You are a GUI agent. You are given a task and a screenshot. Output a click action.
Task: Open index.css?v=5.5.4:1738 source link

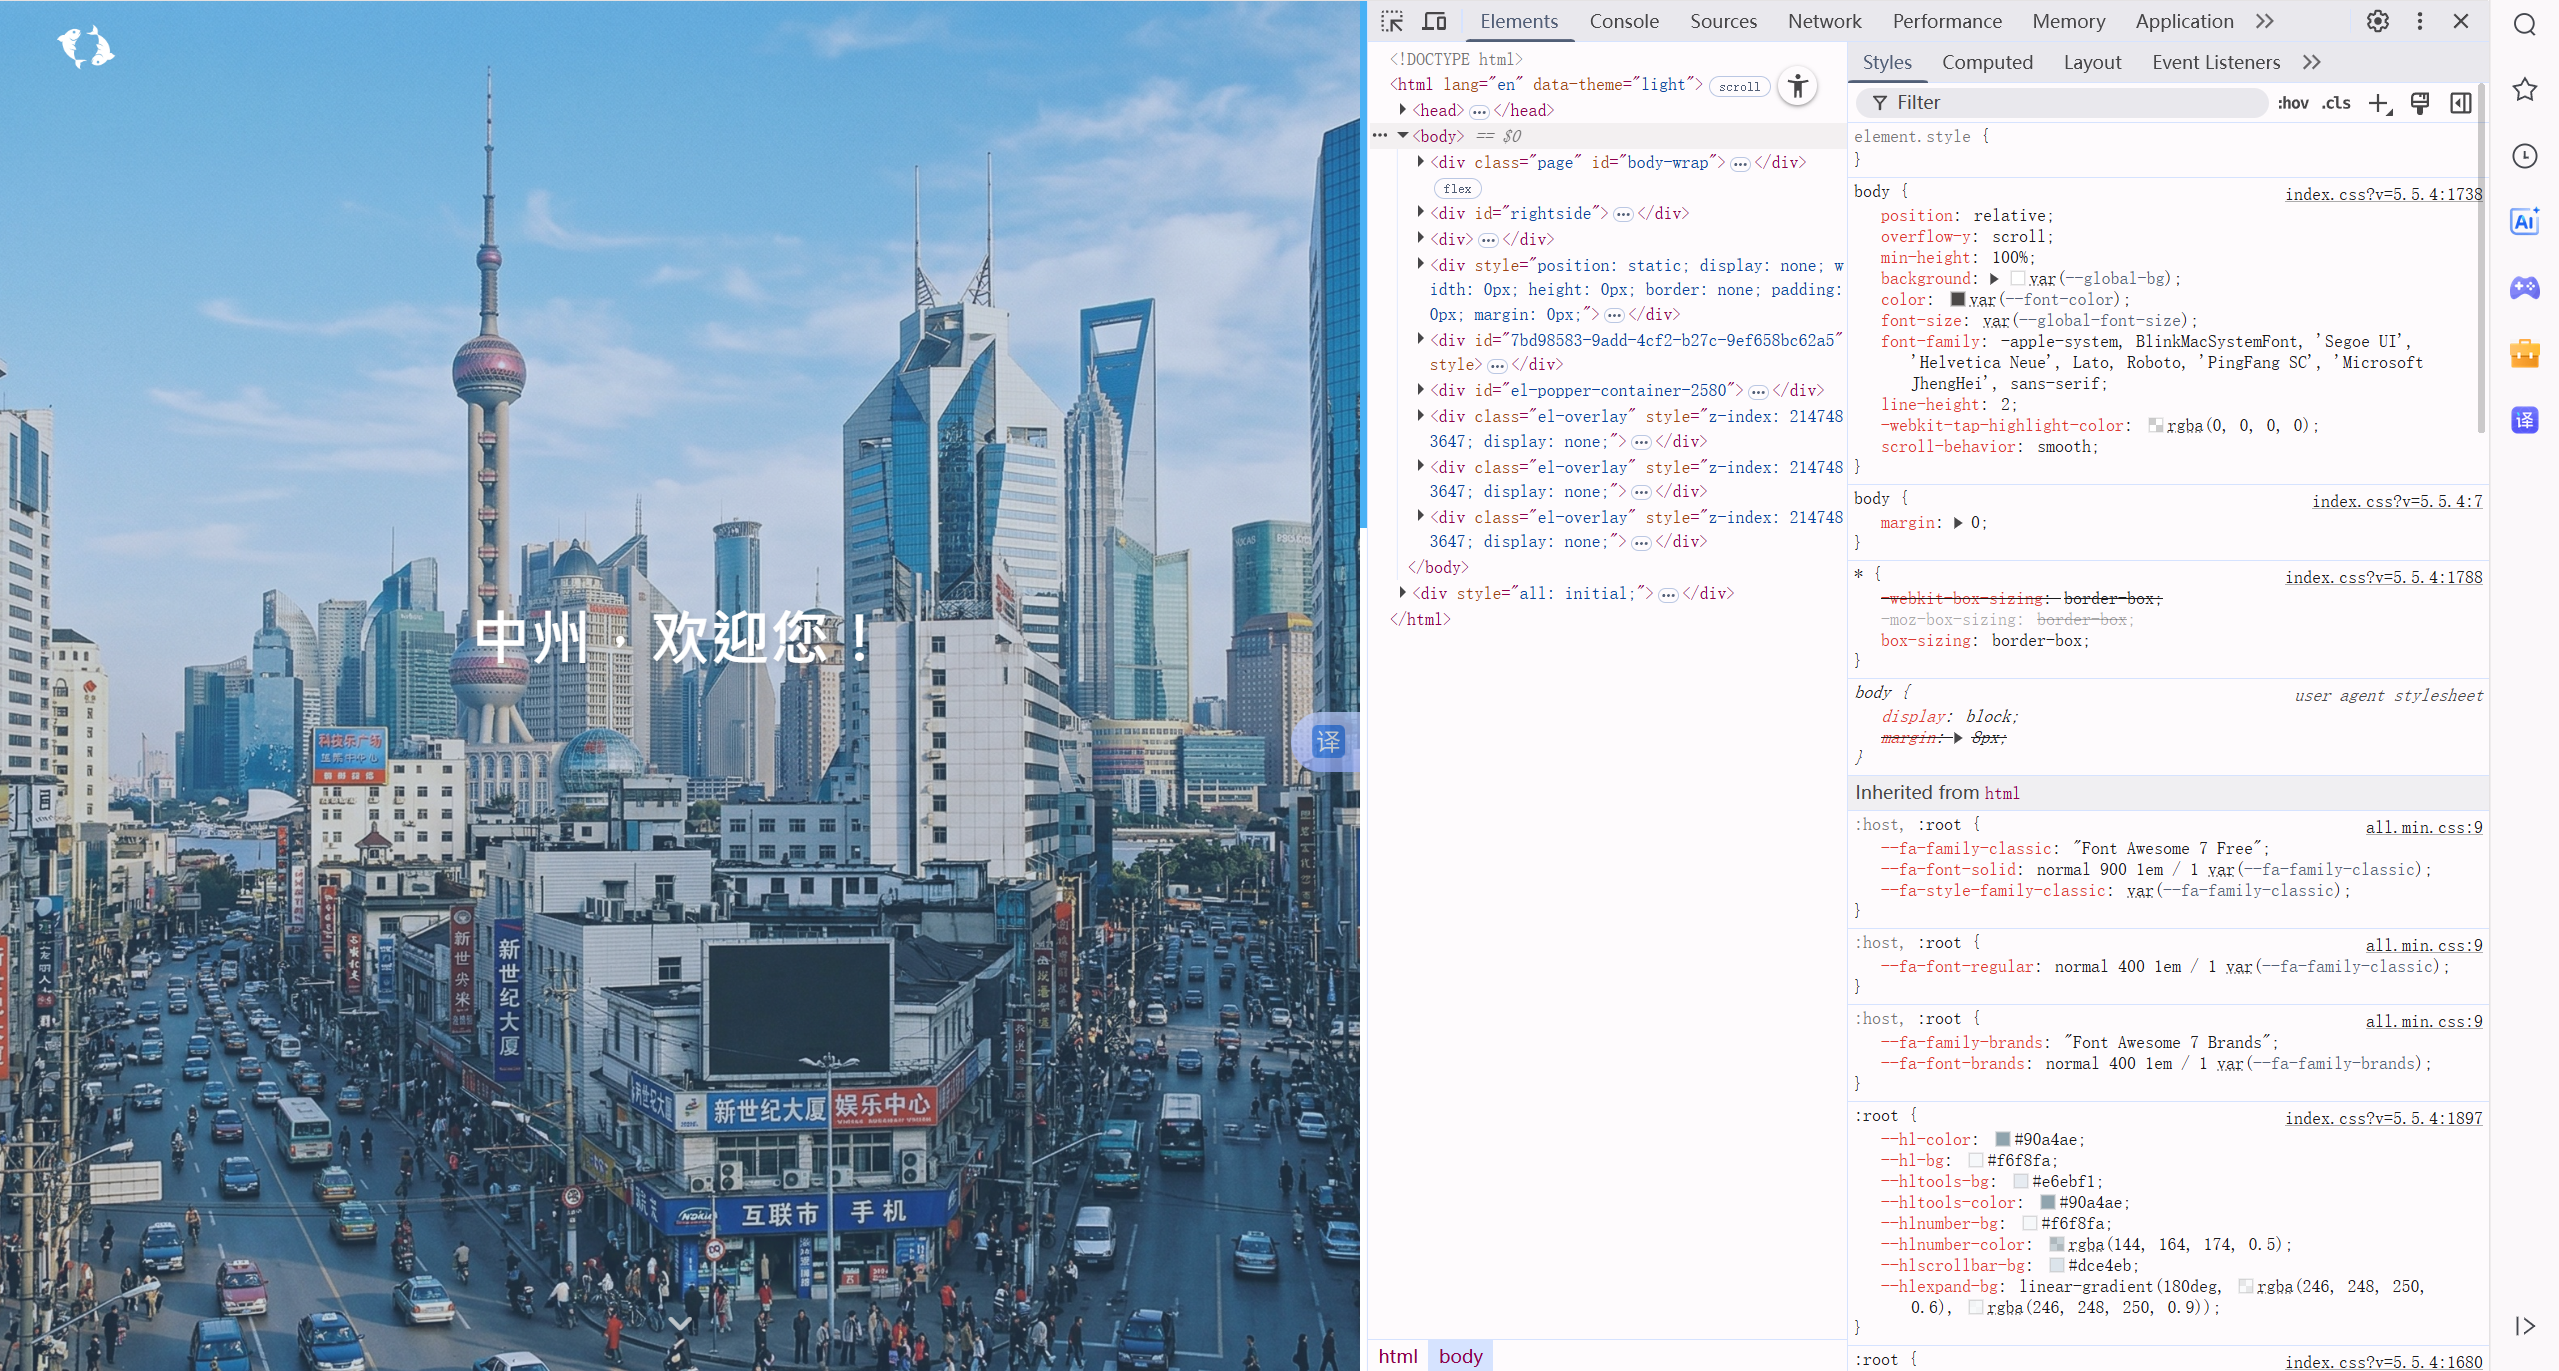[2382, 194]
